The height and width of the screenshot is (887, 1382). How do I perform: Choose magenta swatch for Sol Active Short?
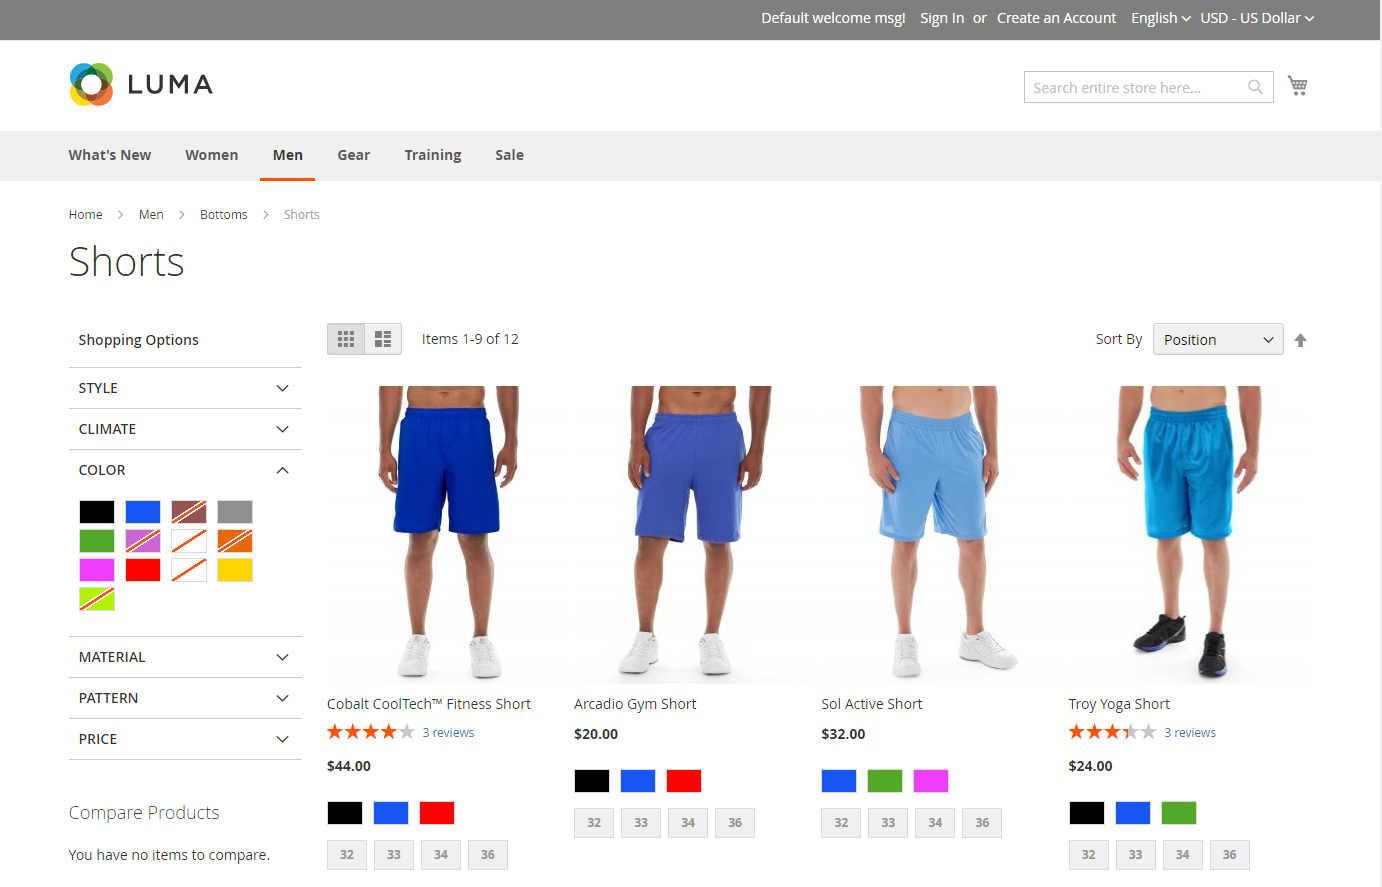point(931,781)
